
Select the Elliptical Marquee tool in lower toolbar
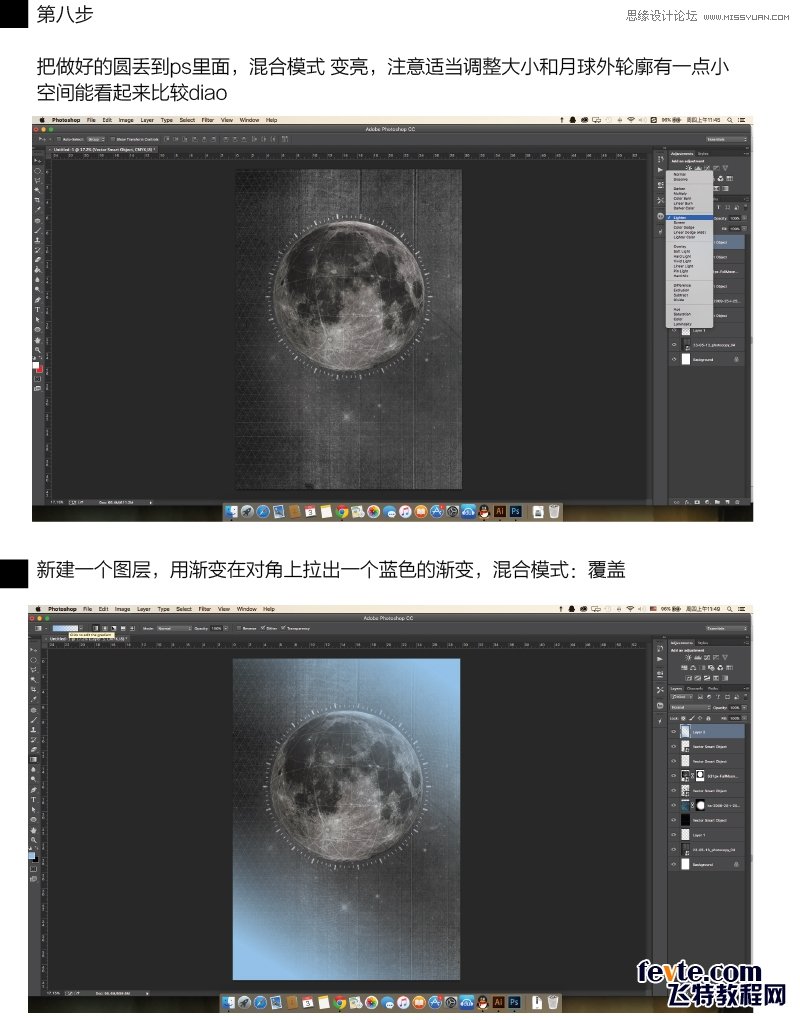coord(33,660)
